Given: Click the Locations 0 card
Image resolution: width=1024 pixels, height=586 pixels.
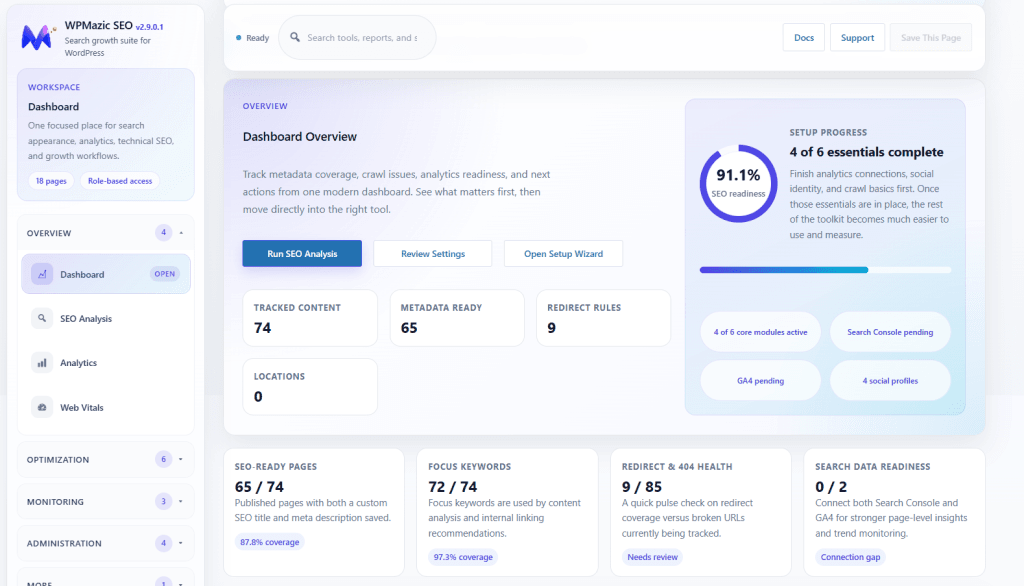Looking at the screenshot, I should 310,387.
